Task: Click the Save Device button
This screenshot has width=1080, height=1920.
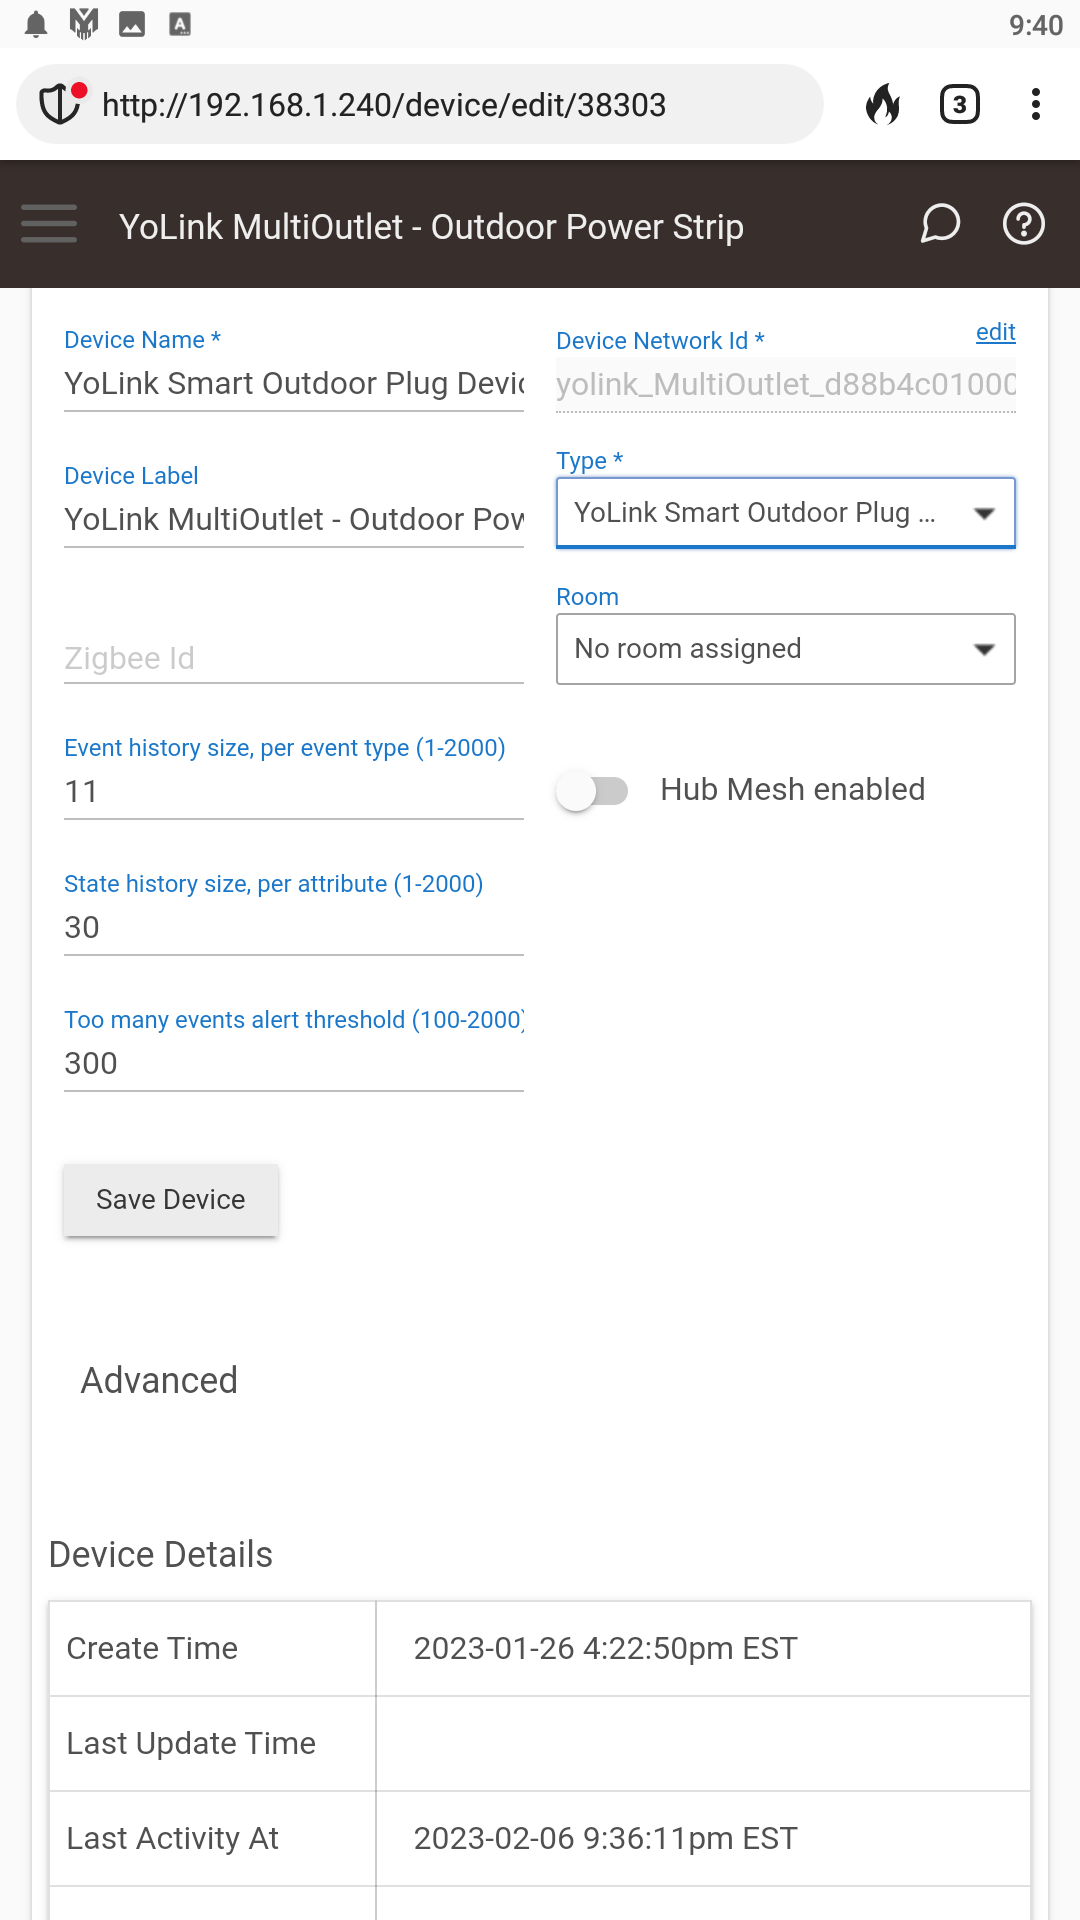Action: [171, 1200]
